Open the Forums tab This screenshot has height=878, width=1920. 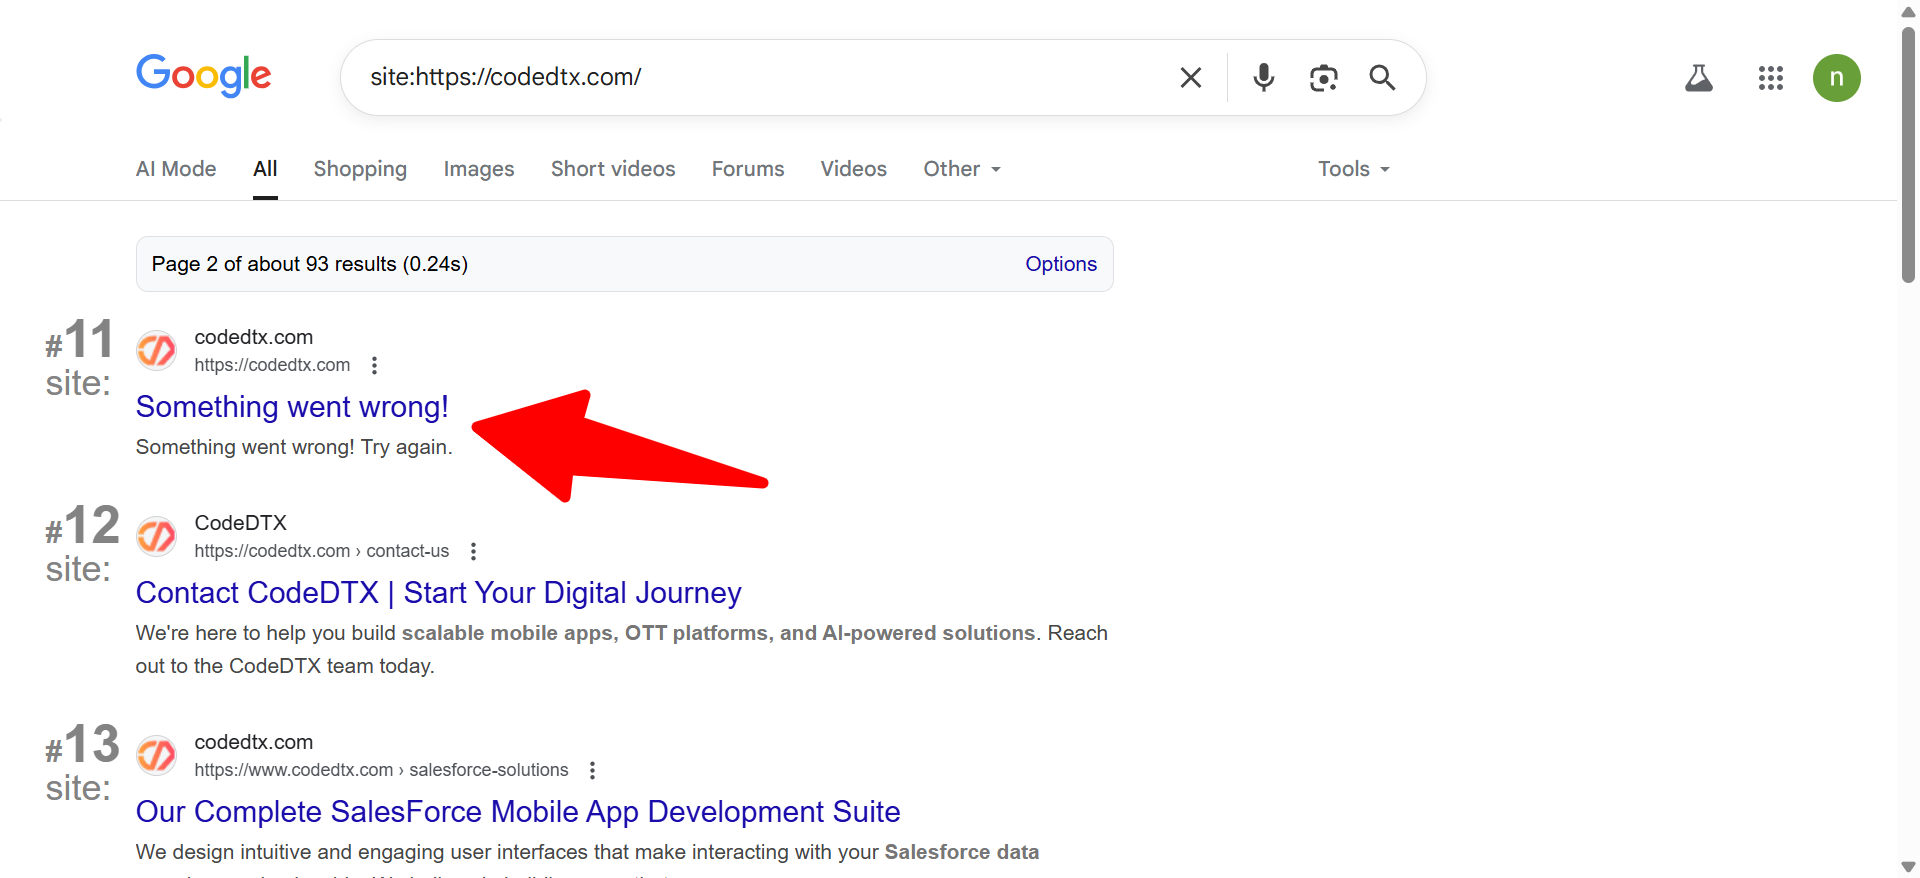click(748, 169)
